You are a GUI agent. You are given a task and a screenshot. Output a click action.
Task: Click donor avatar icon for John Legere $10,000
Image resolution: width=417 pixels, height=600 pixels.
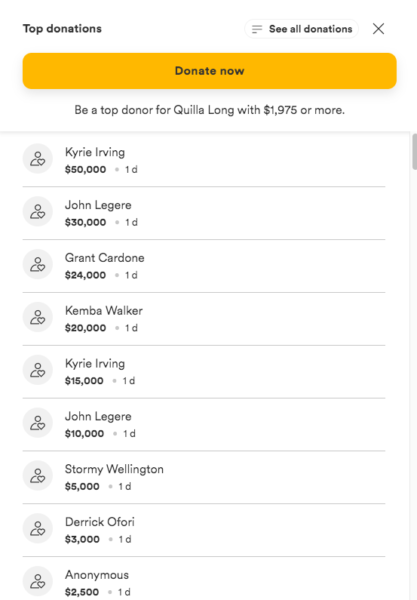click(x=37, y=422)
